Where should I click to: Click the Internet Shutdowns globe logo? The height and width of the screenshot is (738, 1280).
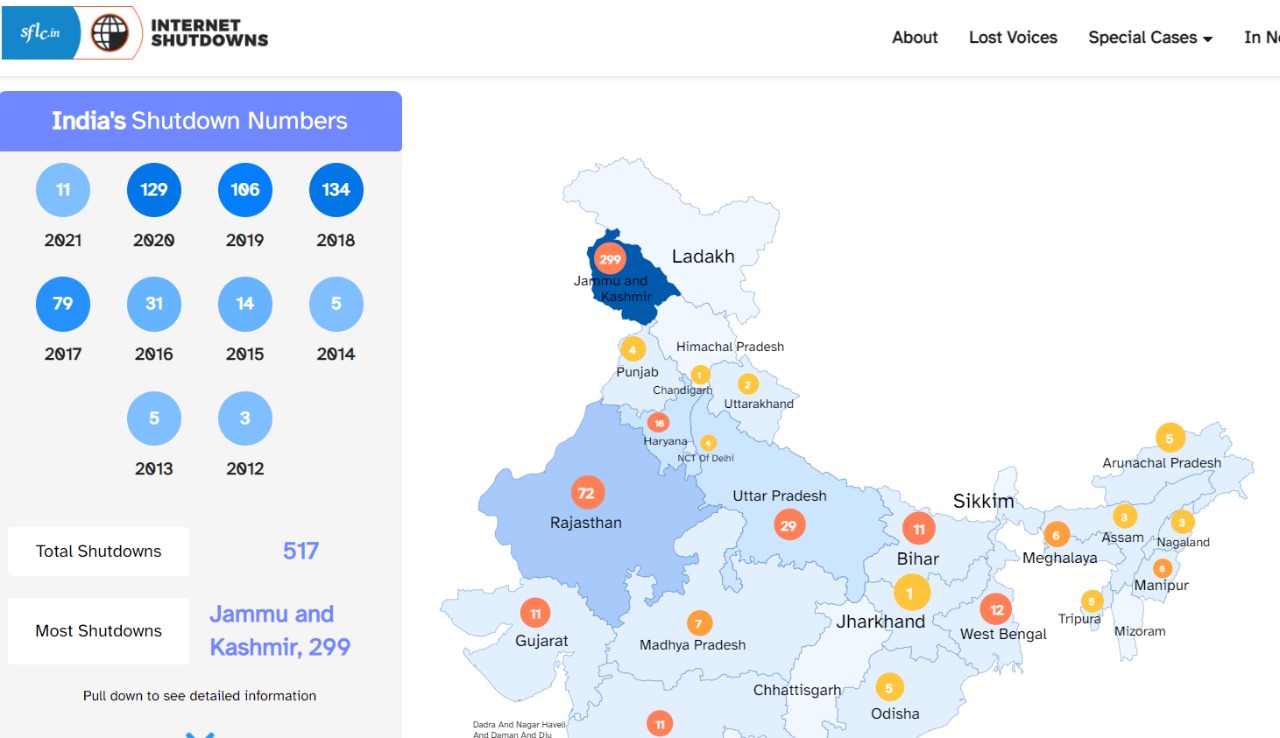pos(109,33)
